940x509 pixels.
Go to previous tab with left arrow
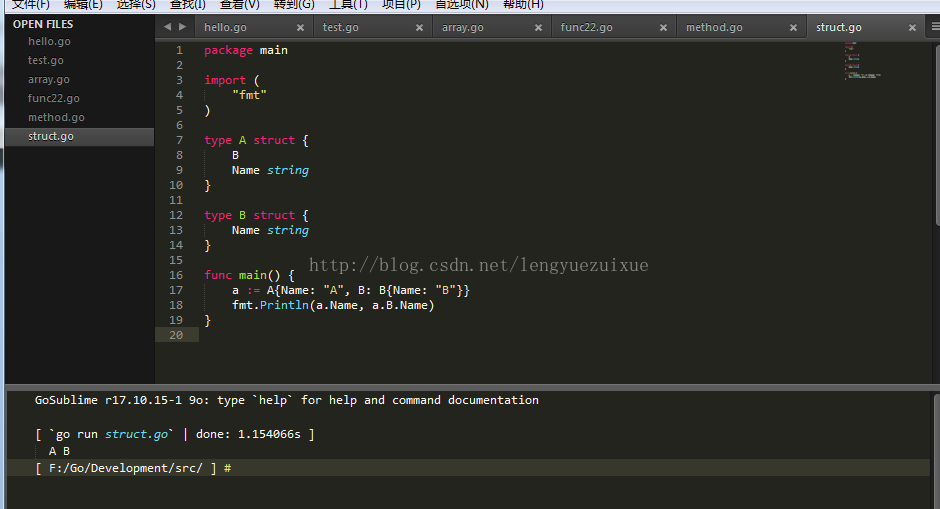click(x=167, y=27)
